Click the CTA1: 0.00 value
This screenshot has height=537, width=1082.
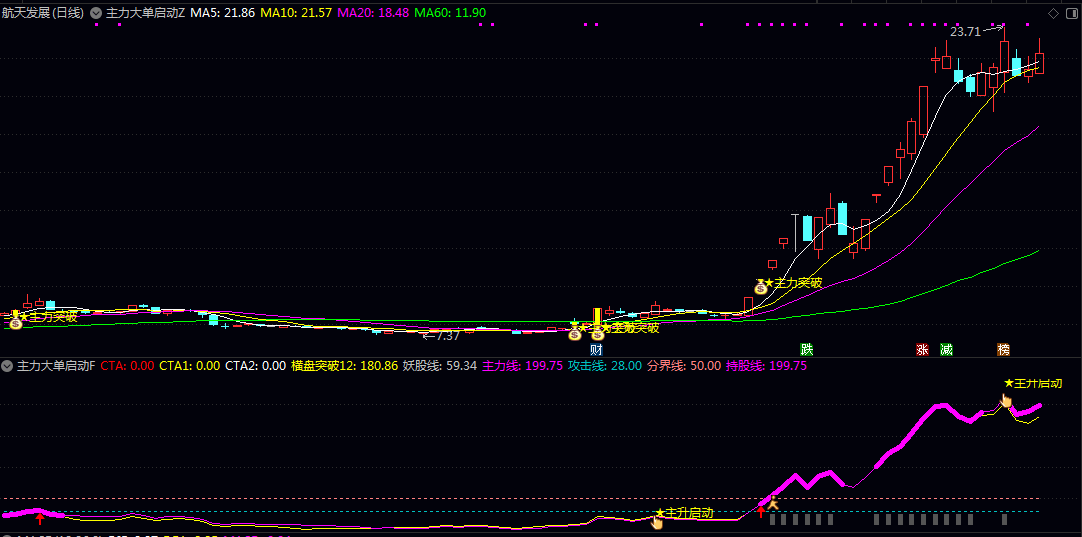(190, 365)
